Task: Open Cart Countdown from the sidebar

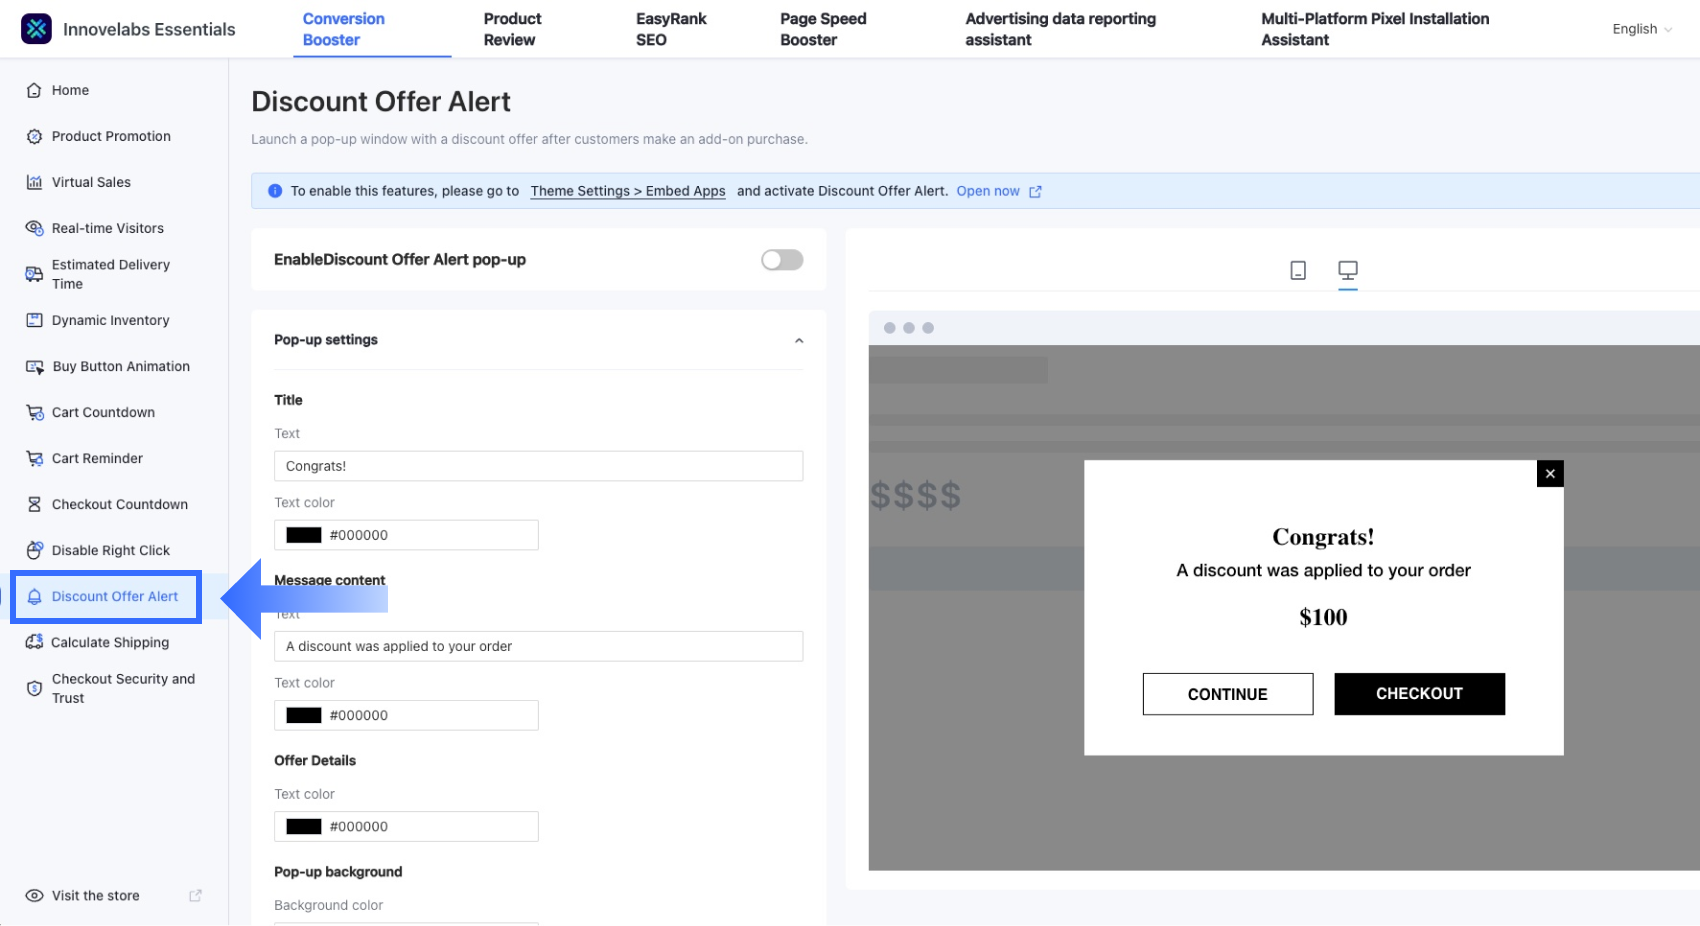Action: coord(103,412)
